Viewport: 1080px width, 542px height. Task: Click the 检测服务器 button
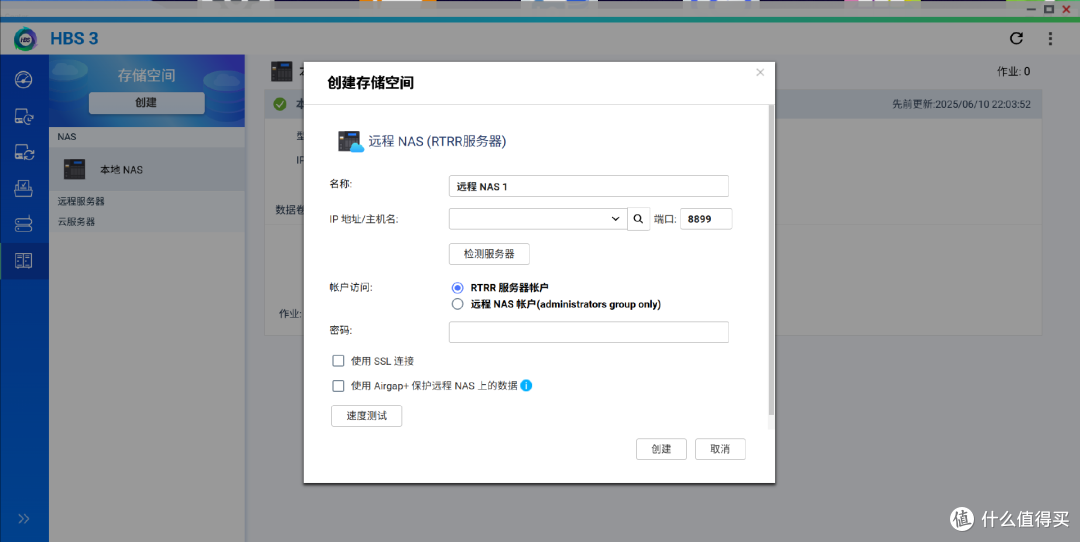[489, 253]
